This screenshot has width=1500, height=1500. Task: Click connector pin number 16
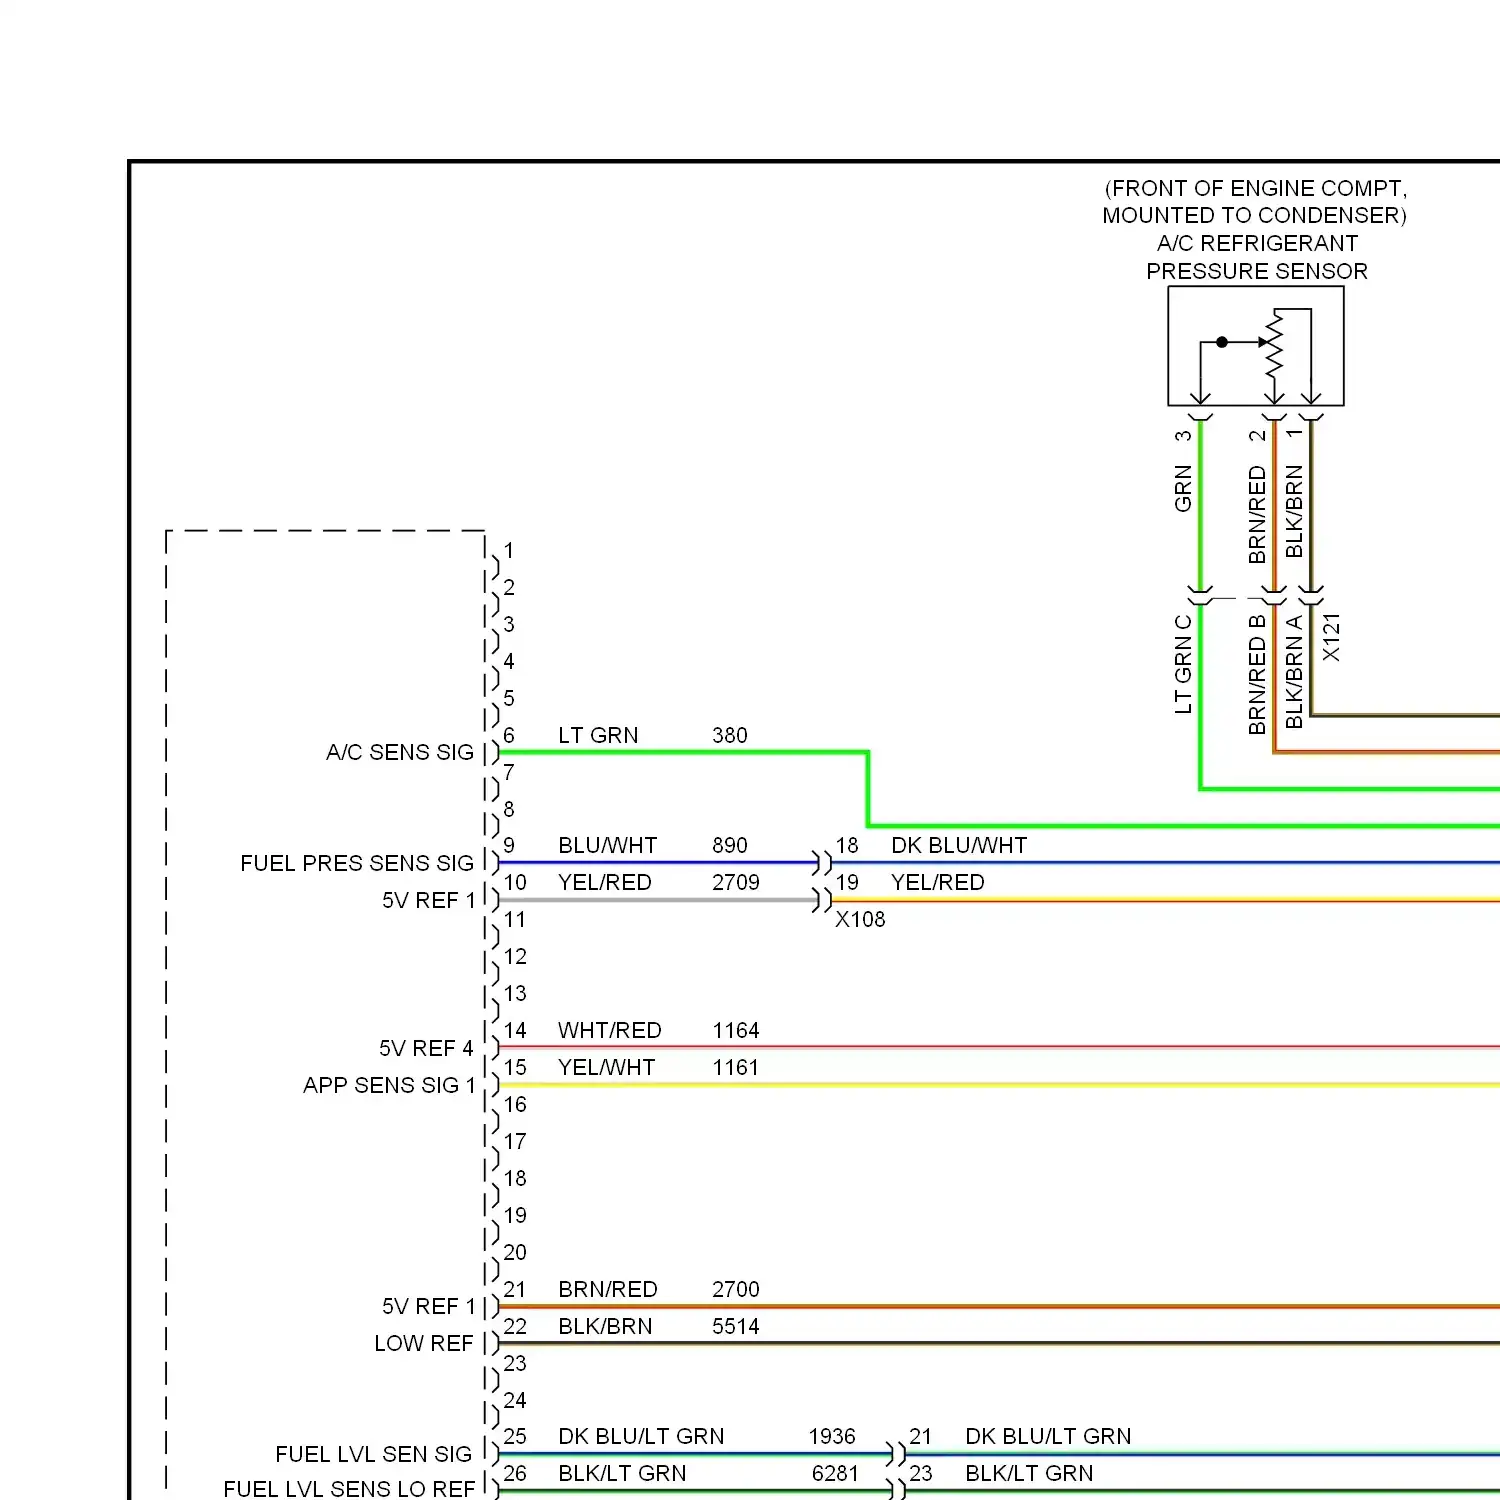pyautogui.click(x=515, y=1104)
